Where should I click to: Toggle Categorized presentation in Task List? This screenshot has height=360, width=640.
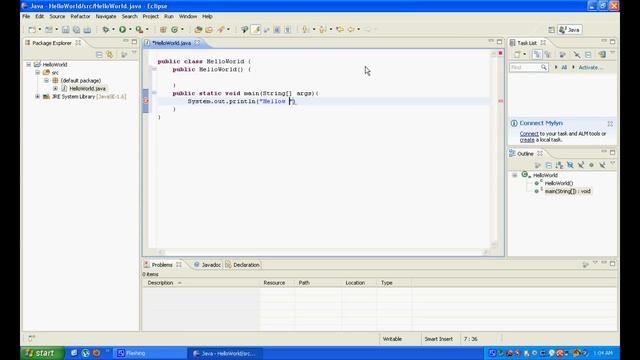tap(537, 54)
